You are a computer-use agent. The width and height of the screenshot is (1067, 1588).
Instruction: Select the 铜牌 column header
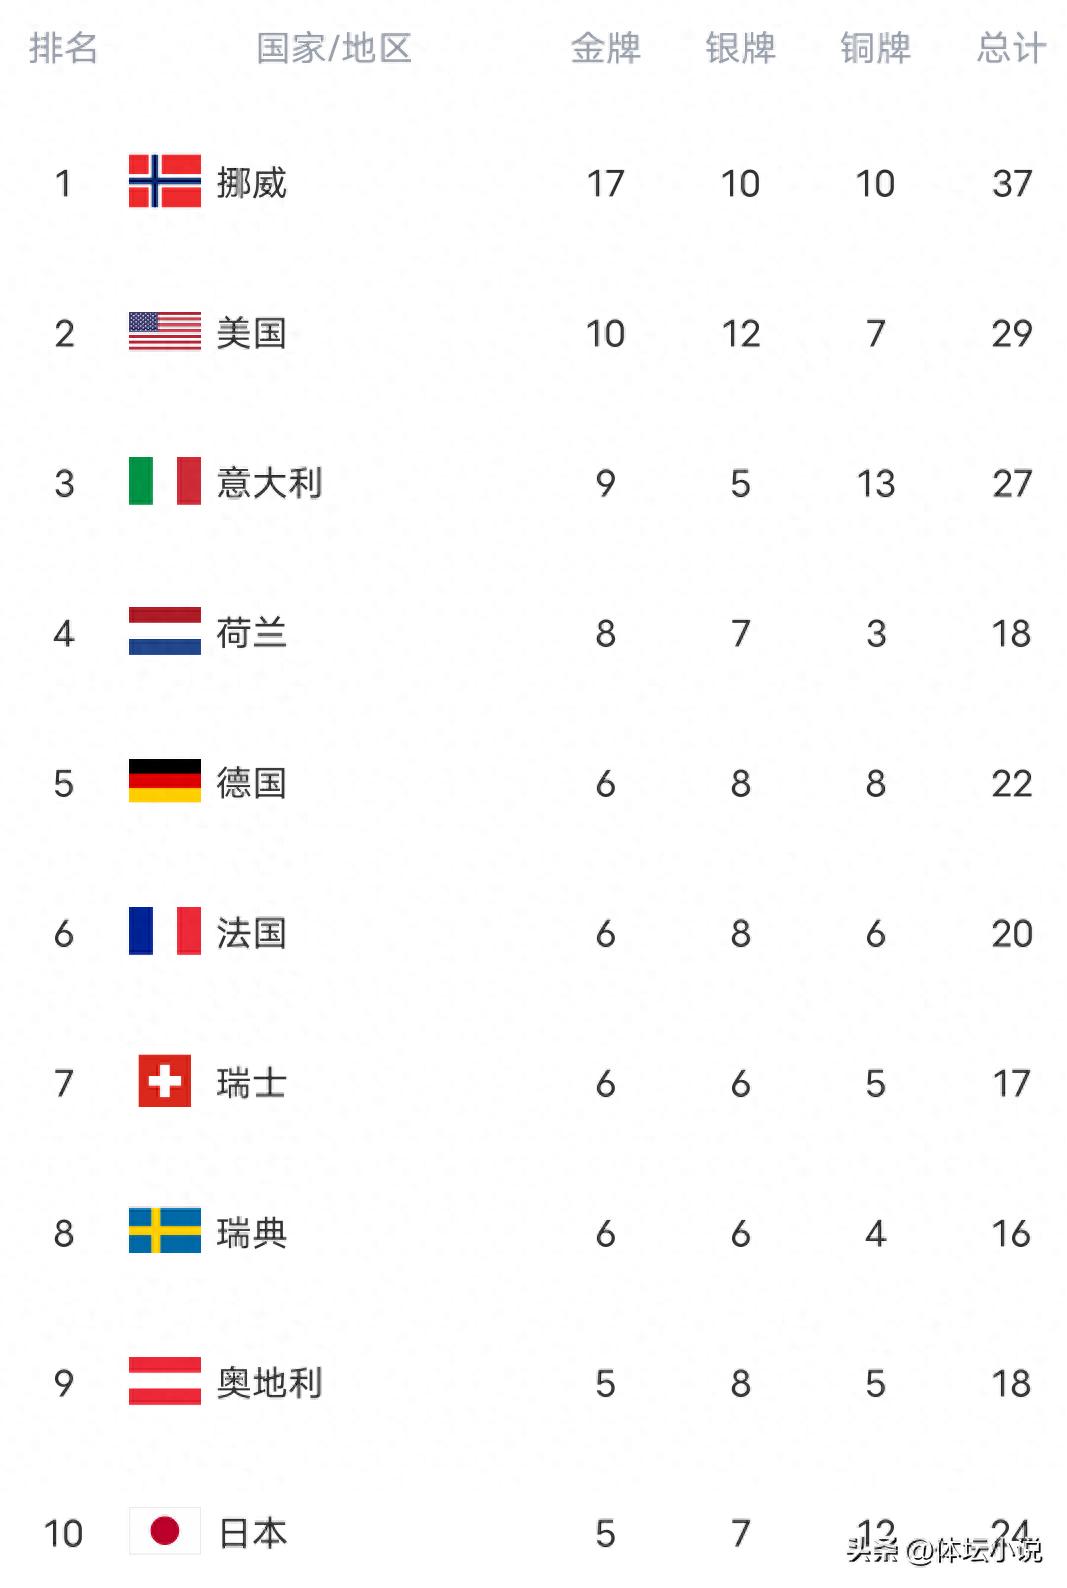click(875, 48)
